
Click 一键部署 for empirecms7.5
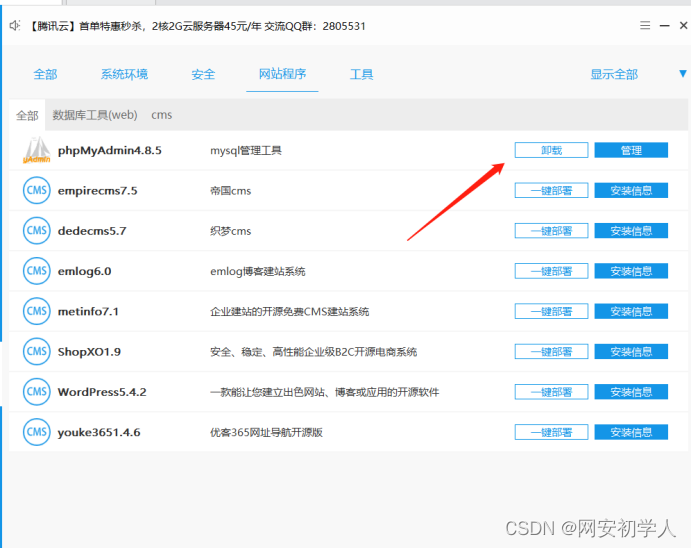(551, 191)
